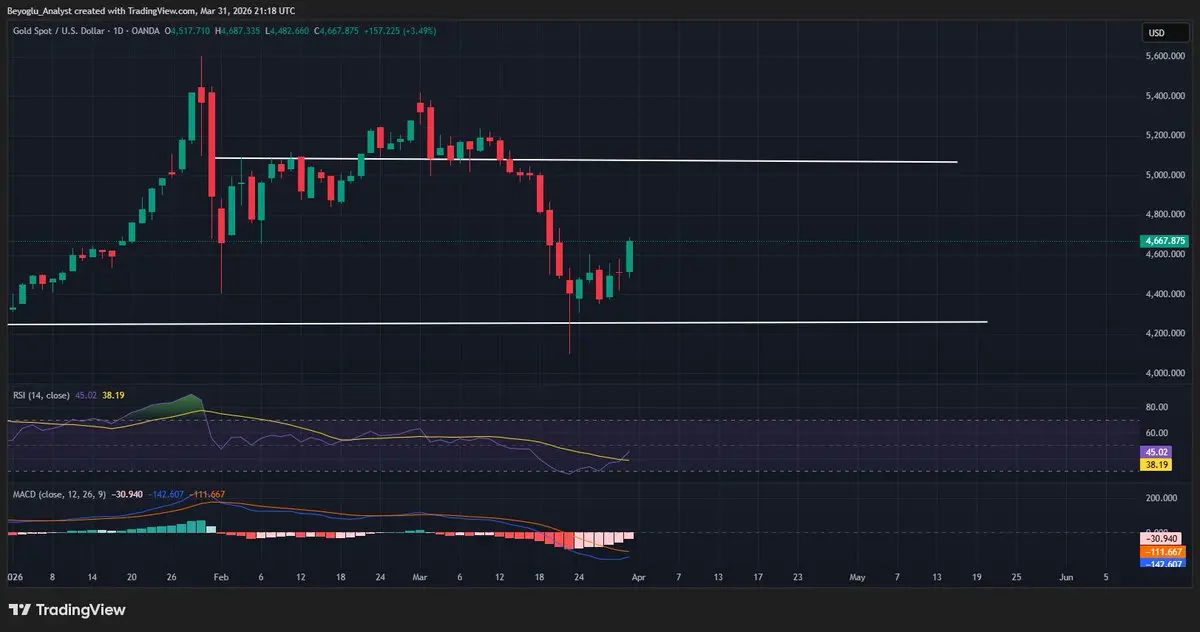Click the 4,400.000 price axis label

(x=1167, y=294)
